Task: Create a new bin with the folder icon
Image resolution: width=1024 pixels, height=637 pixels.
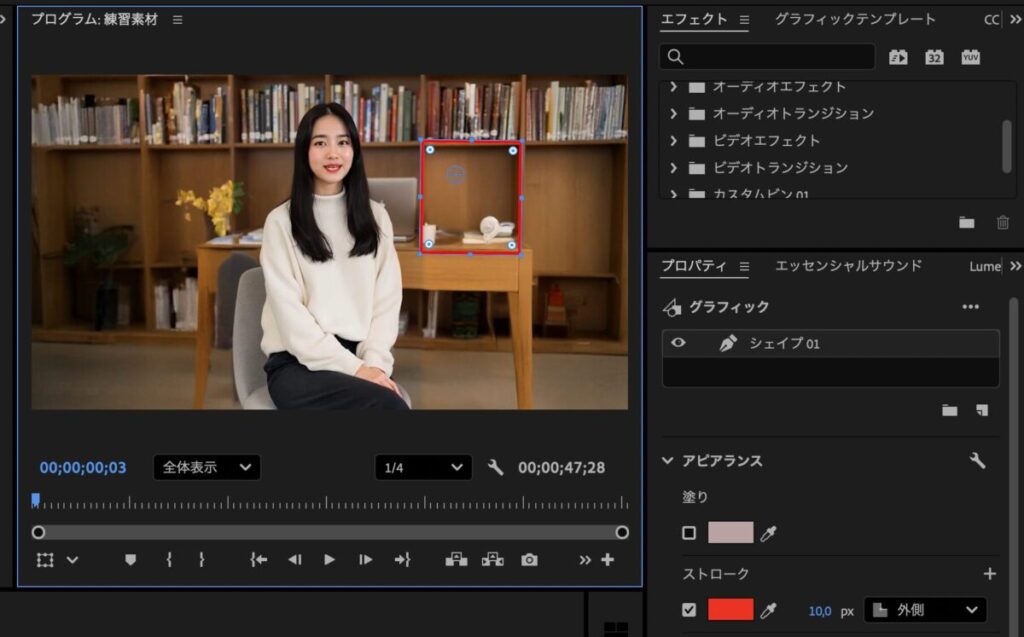Action: [966, 222]
